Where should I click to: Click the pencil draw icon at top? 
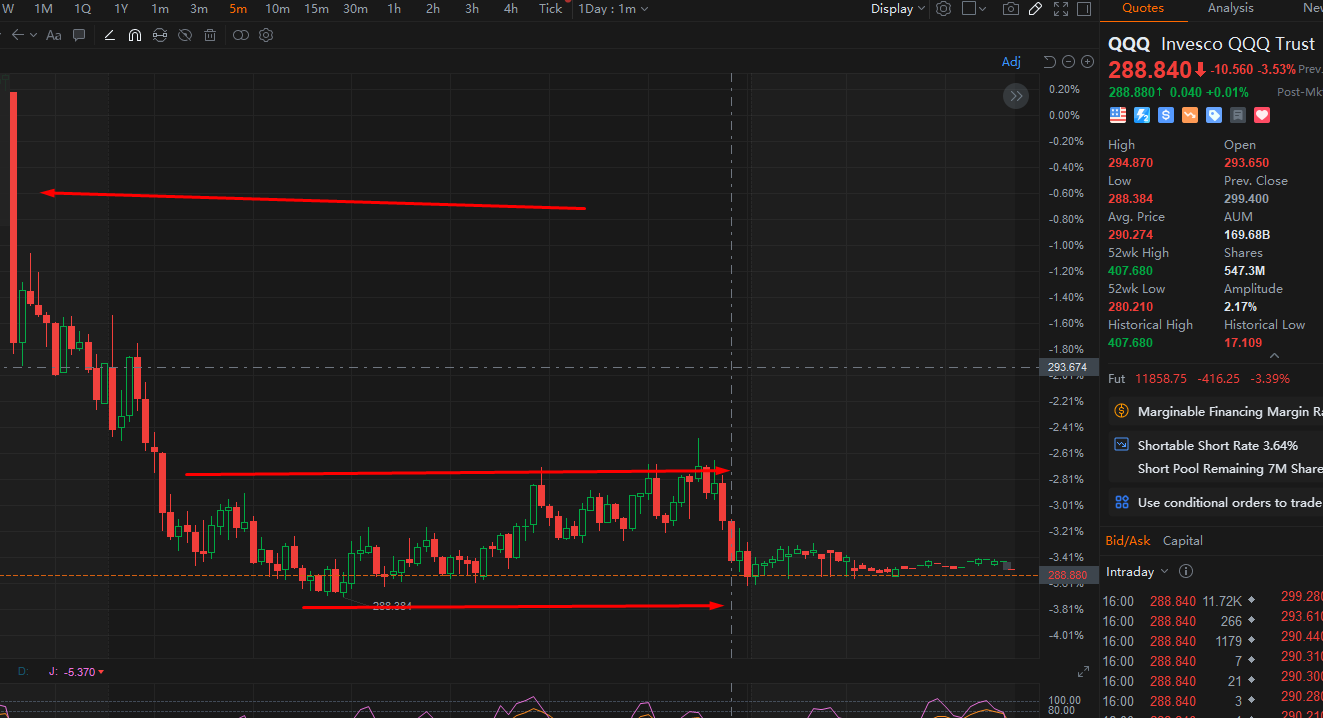1036,9
